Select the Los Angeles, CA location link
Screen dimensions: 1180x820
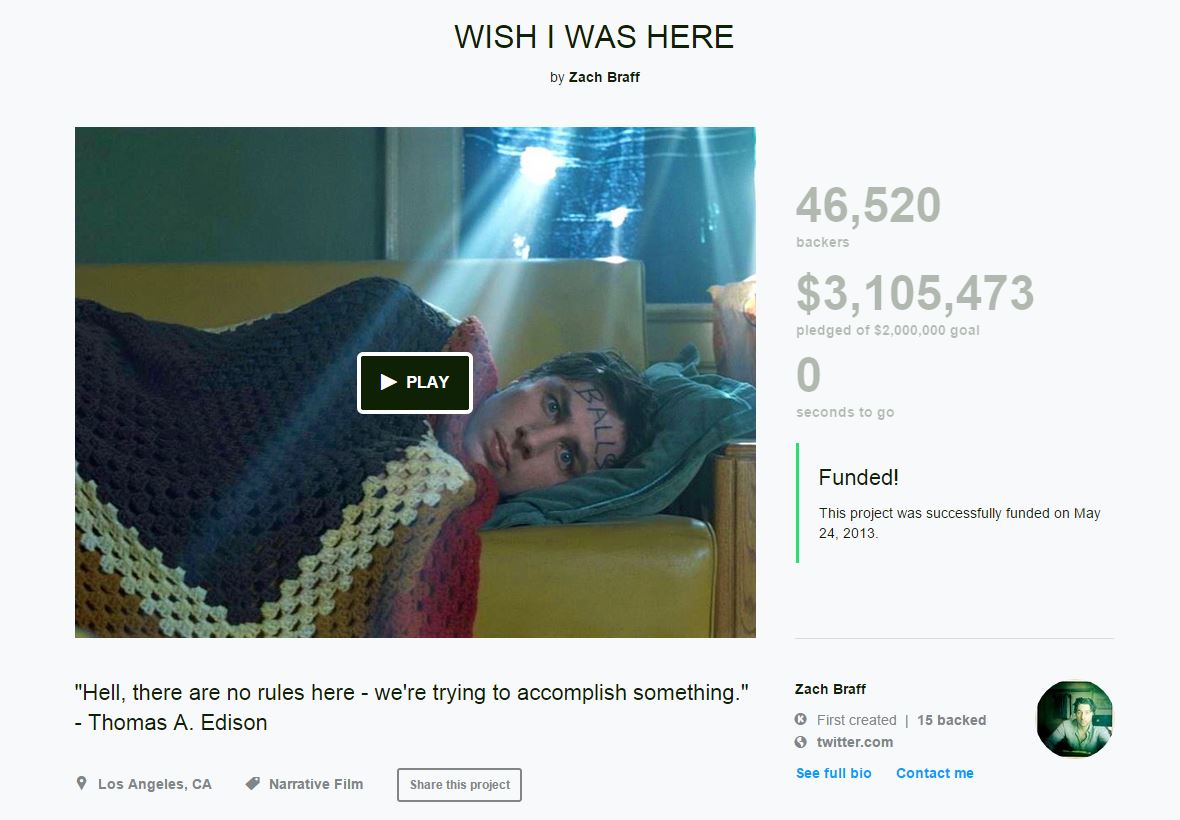pos(154,784)
